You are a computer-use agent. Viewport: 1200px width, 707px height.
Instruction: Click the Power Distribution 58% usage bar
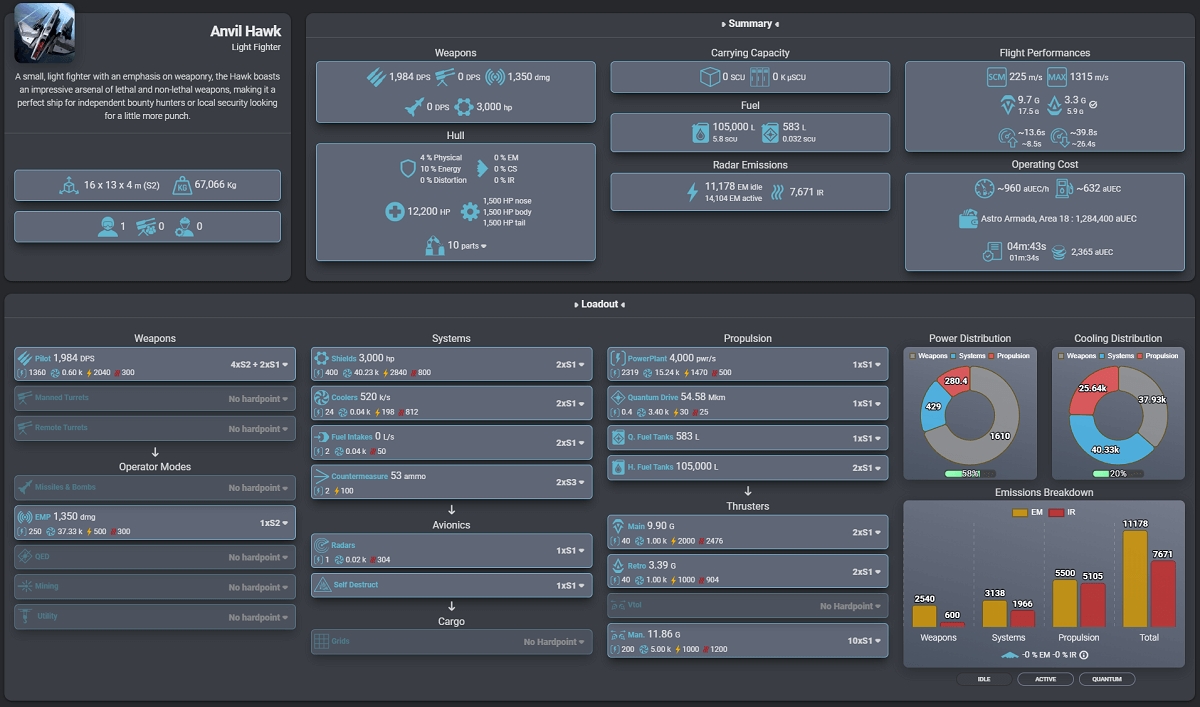click(961, 473)
